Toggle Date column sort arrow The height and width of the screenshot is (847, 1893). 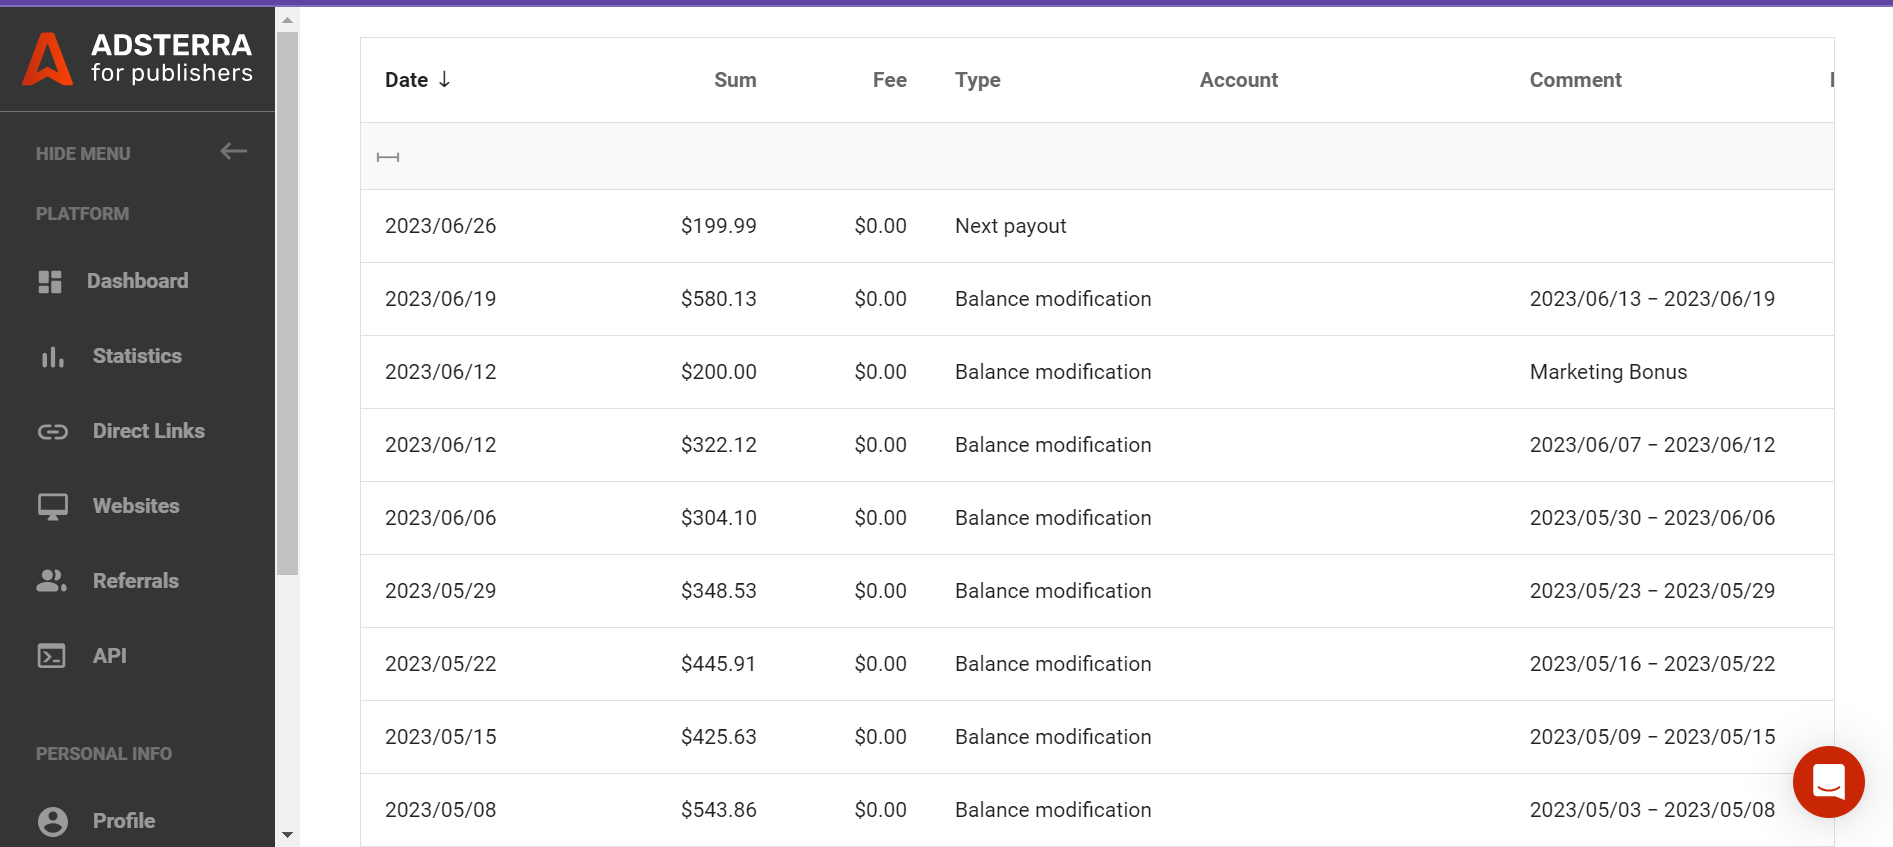point(444,79)
